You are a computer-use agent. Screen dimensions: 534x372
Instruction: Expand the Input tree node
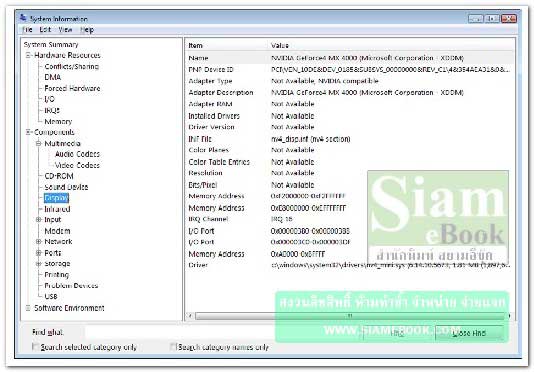pos(39,220)
